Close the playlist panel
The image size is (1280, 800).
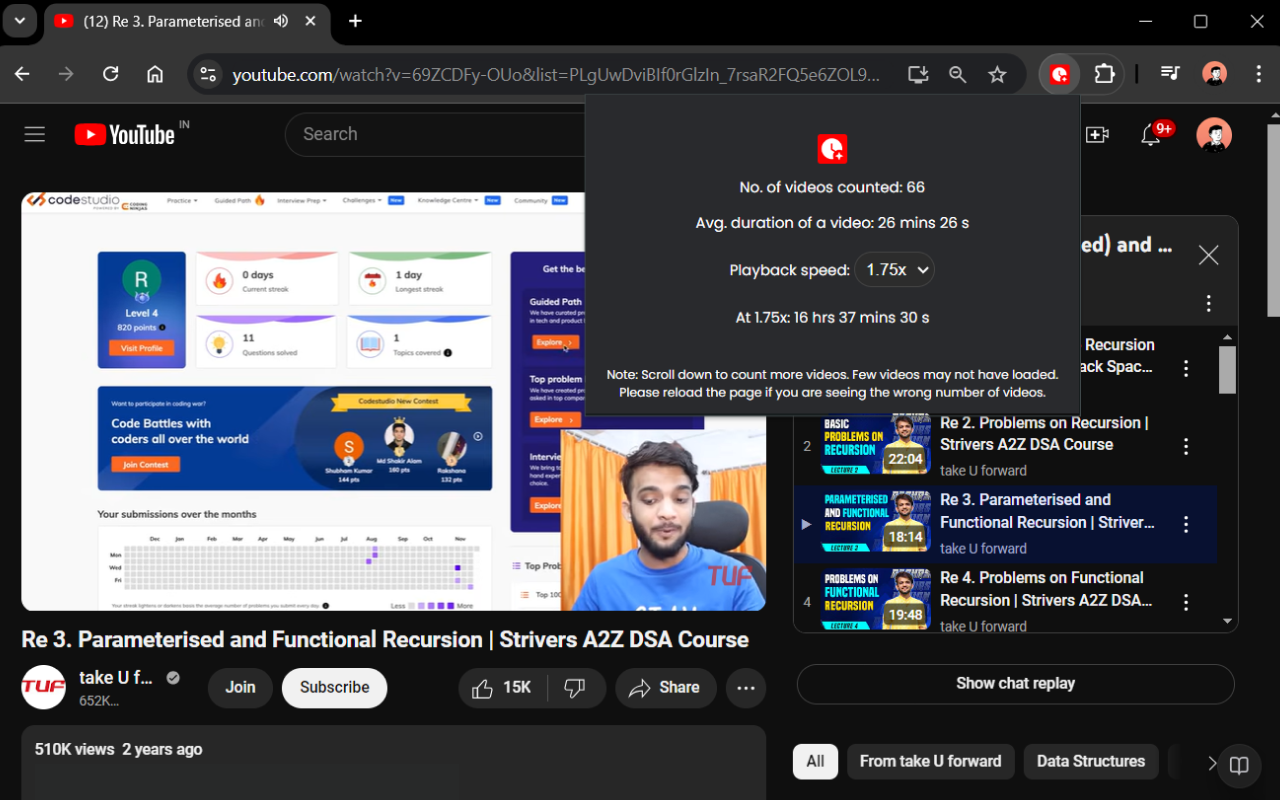pos(1208,255)
